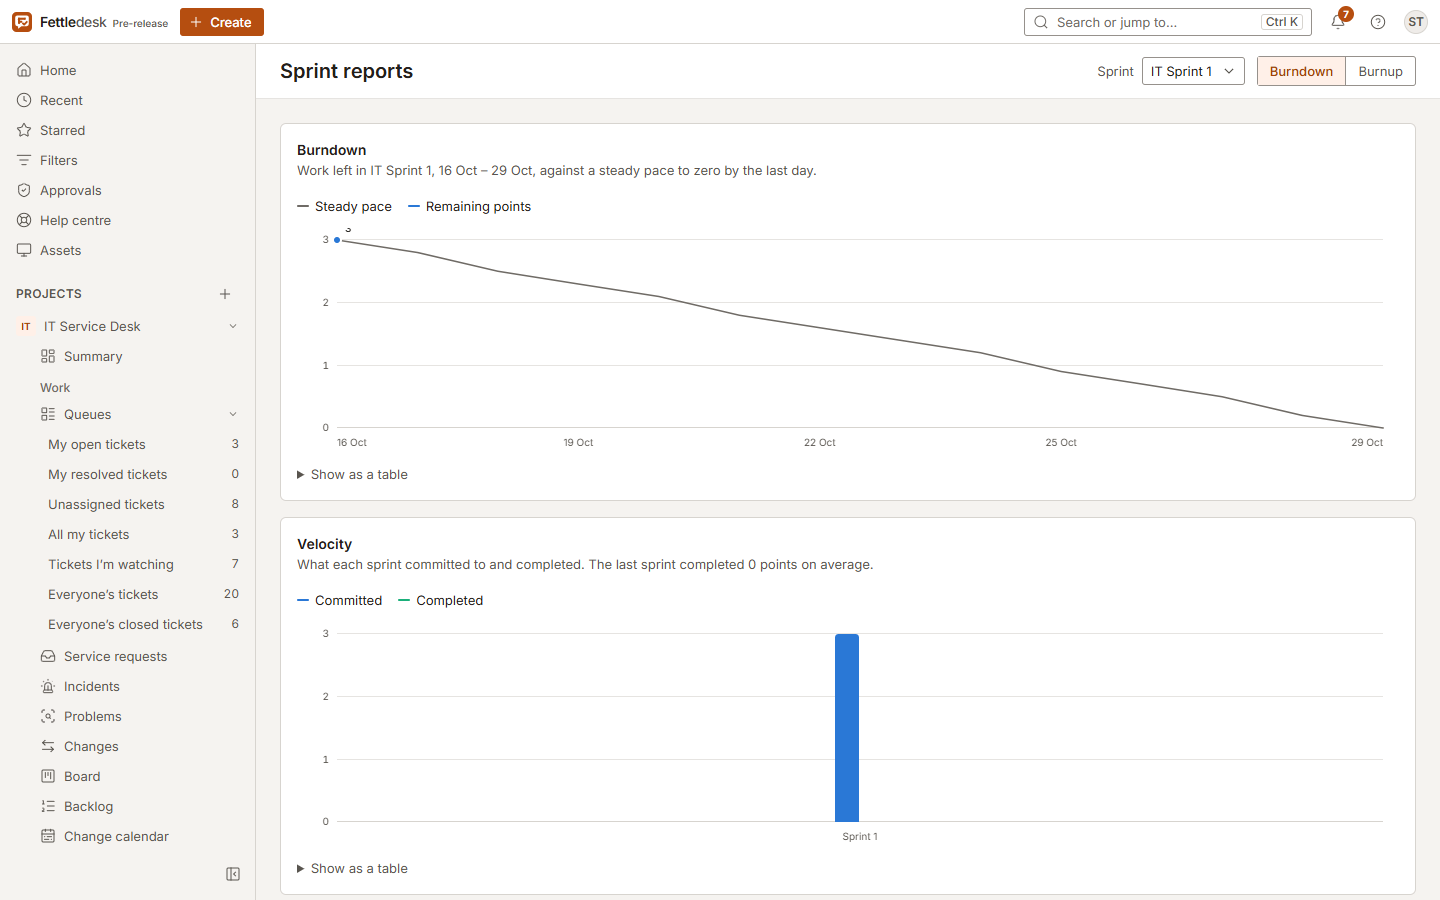
Task: Open My open tickets queue
Action: [x=143, y=444]
